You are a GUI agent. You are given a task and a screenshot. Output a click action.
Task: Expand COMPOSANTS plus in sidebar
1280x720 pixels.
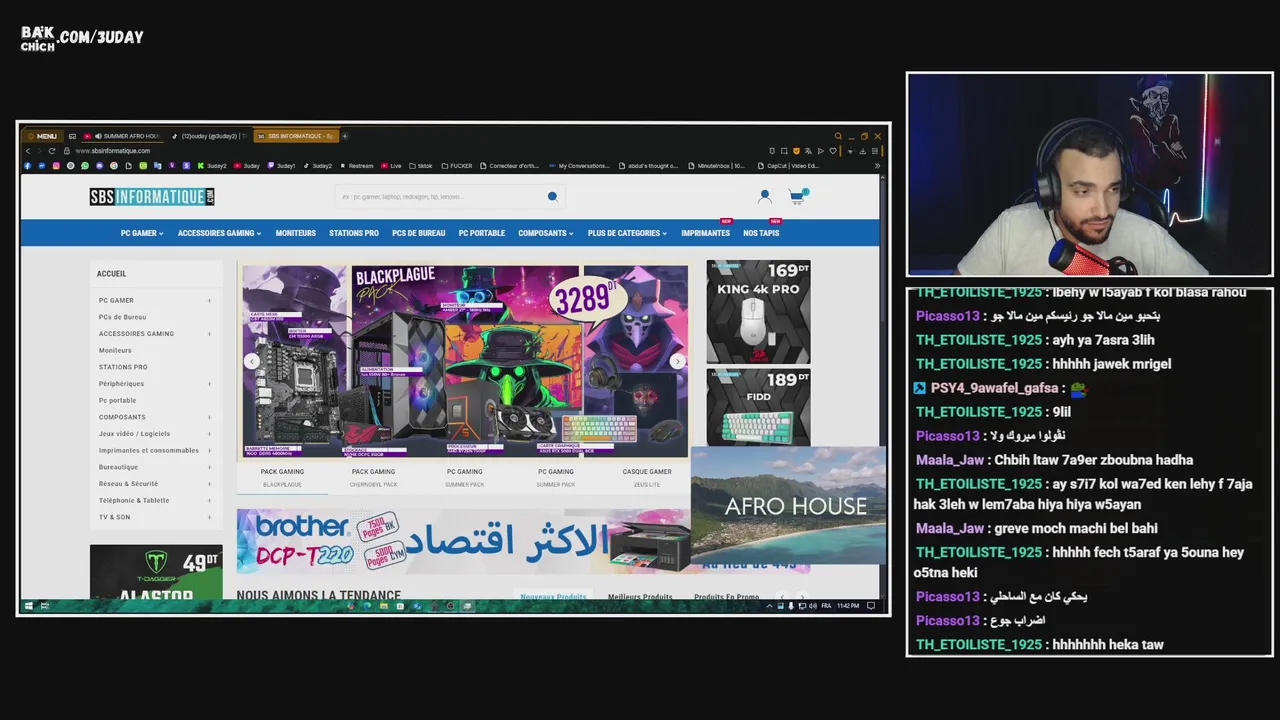[209, 417]
